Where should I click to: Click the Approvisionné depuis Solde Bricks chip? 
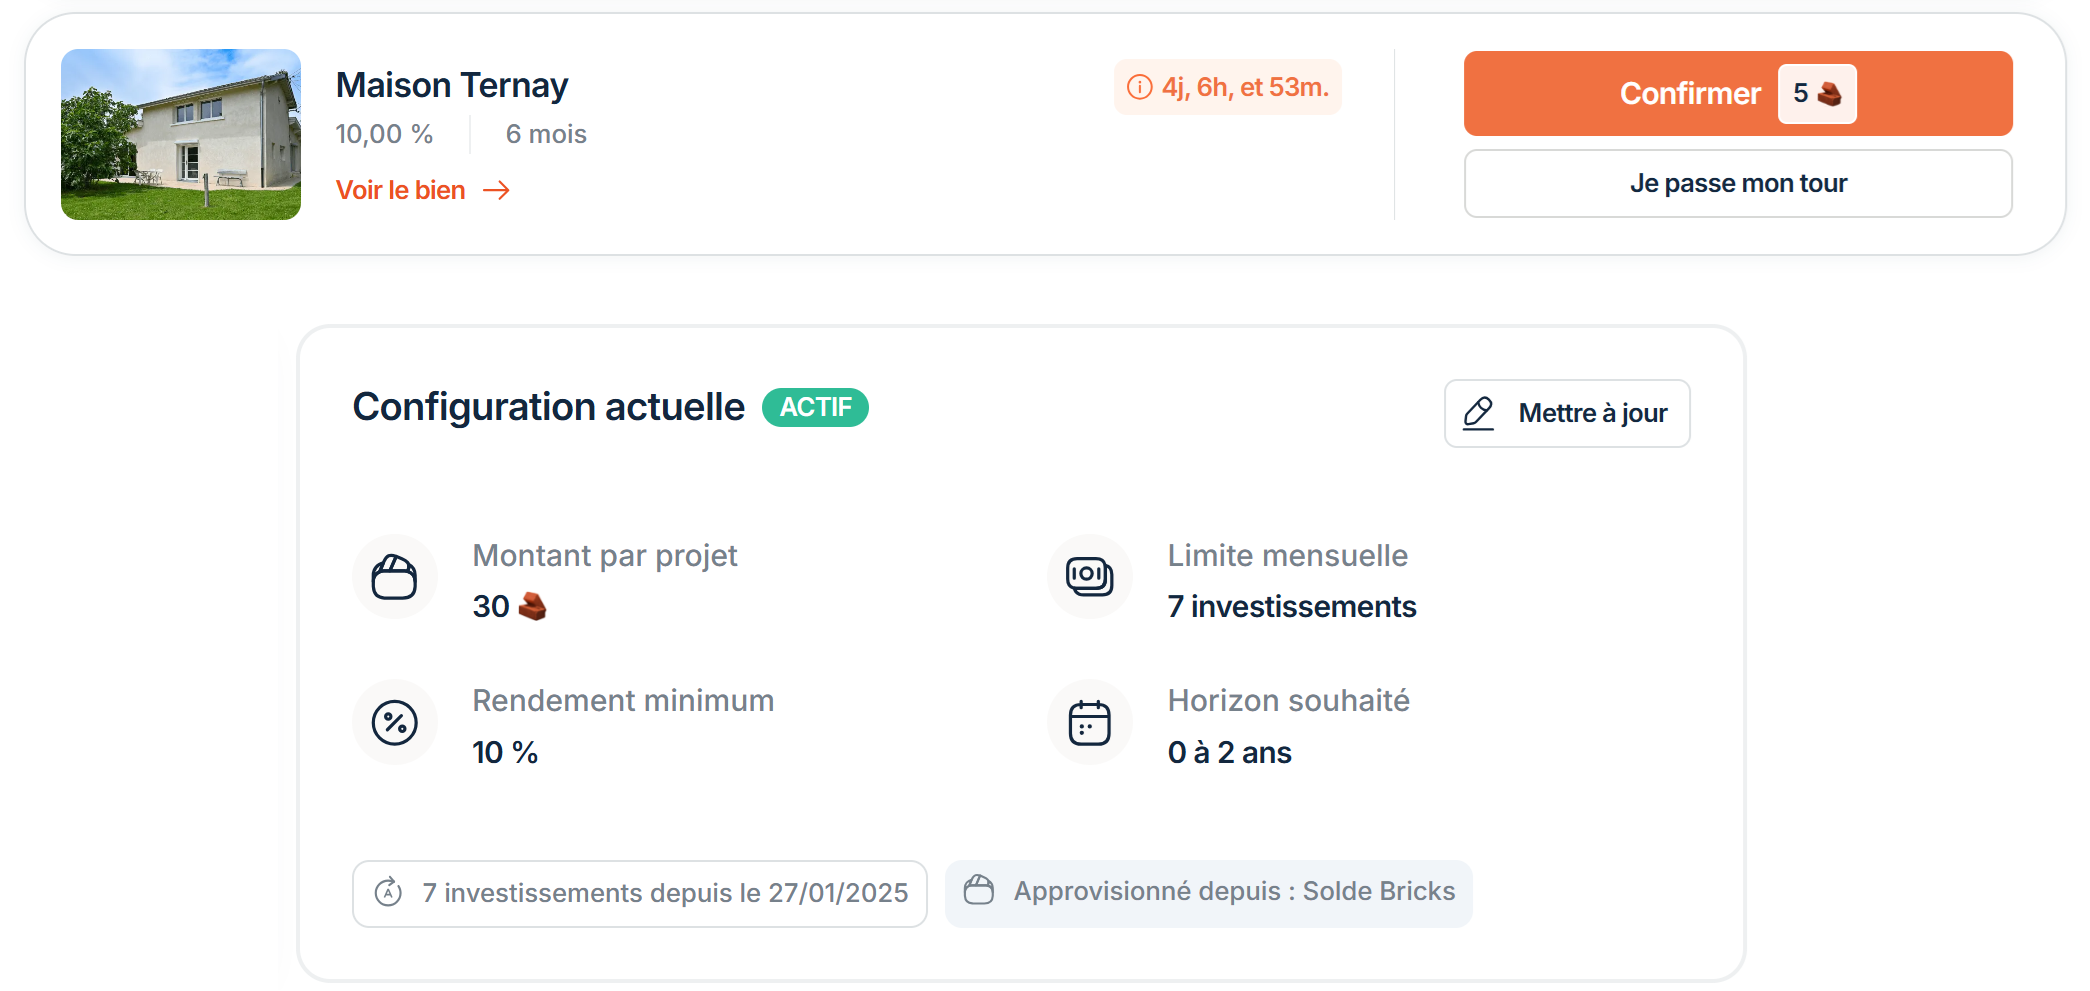(1208, 893)
